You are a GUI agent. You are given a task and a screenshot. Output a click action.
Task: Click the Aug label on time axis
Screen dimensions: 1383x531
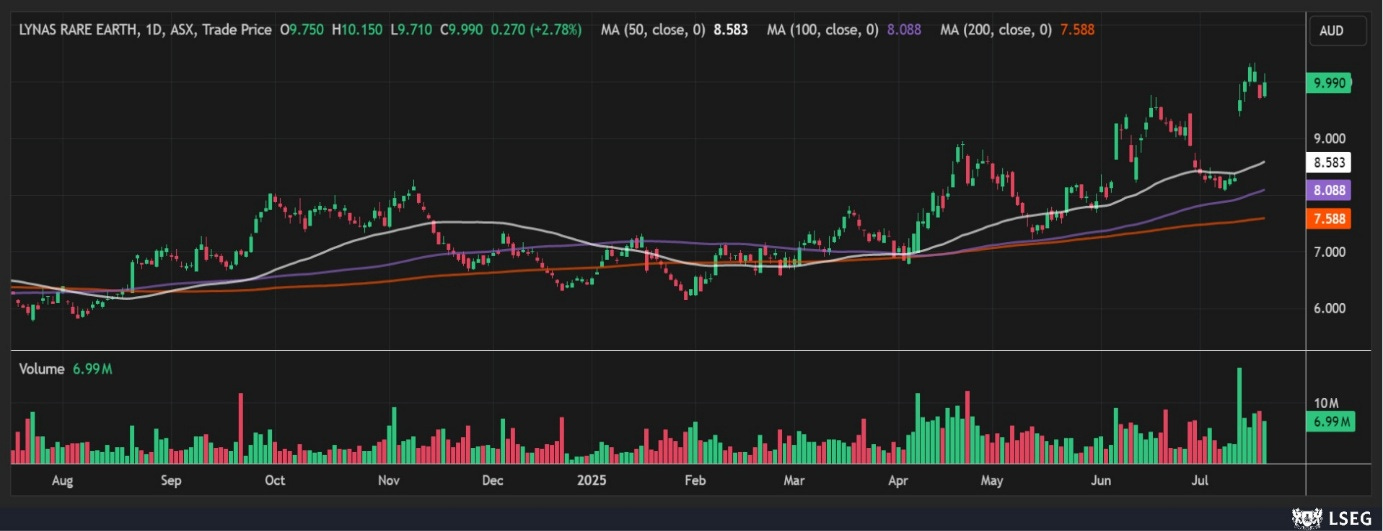click(x=62, y=481)
